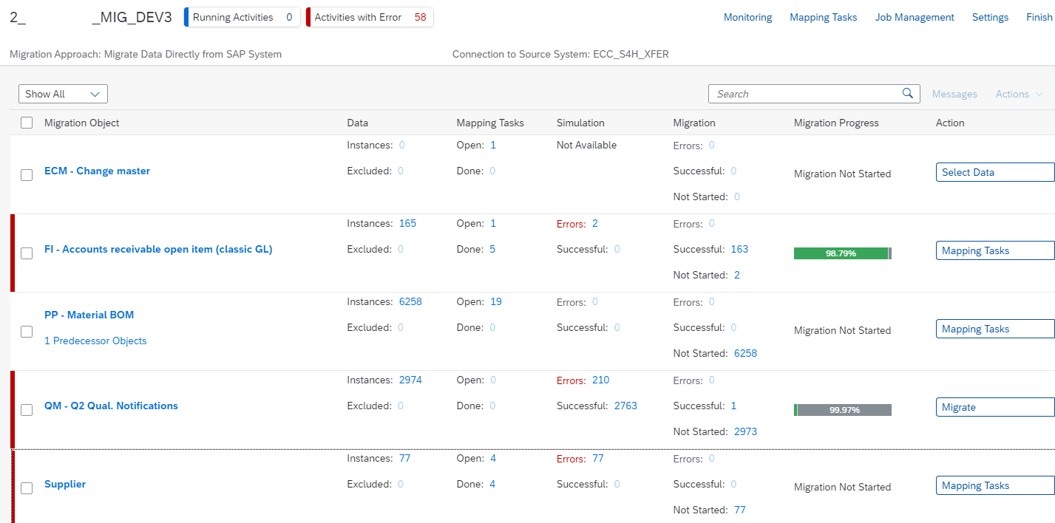The height and width of the screenshot is (523, 1055).
Task: Select the ECM - Change master checkbox
Action: [x=27, y=175]
